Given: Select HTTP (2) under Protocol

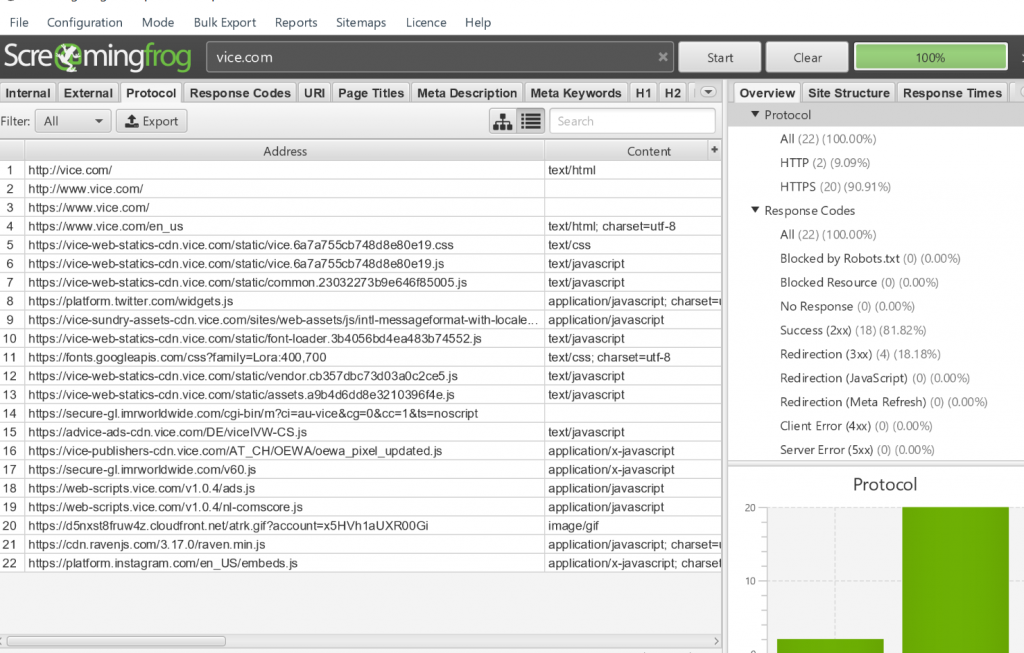Looking at the screenshot, I should point(825,163).
